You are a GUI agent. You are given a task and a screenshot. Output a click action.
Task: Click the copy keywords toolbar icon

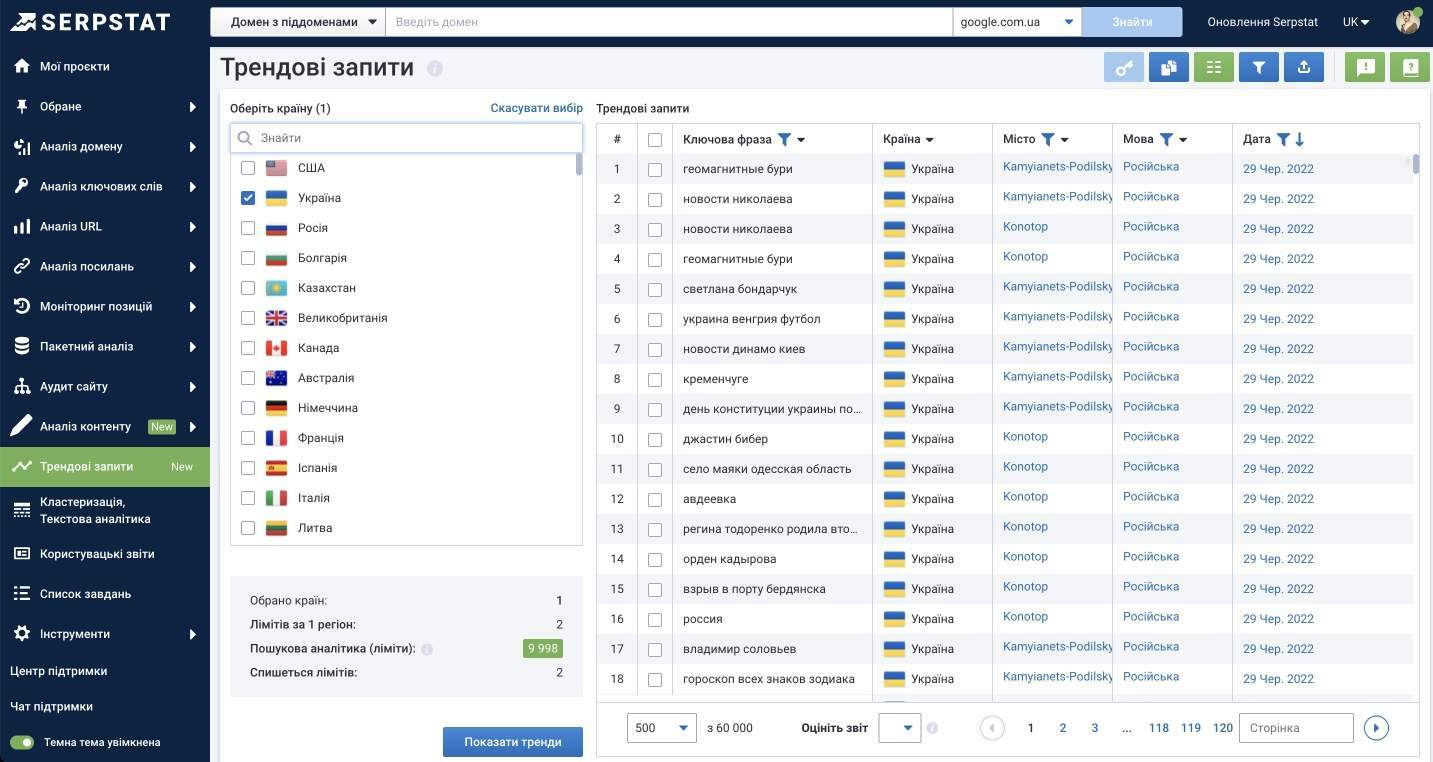coord(1169,67)
